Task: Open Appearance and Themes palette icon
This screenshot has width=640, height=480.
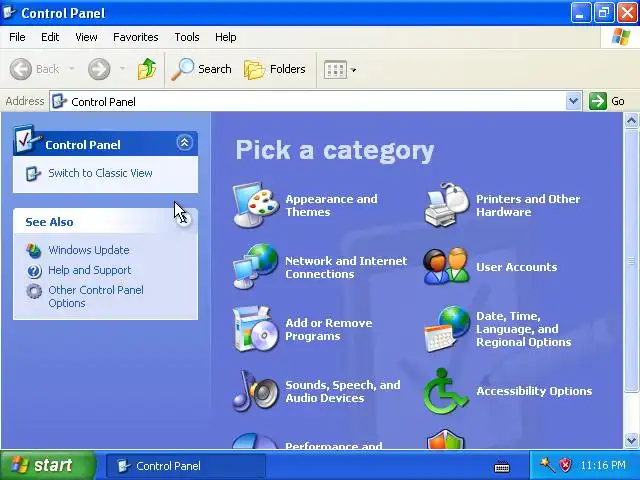Action: pyautogui.click(x=256, y=204)
